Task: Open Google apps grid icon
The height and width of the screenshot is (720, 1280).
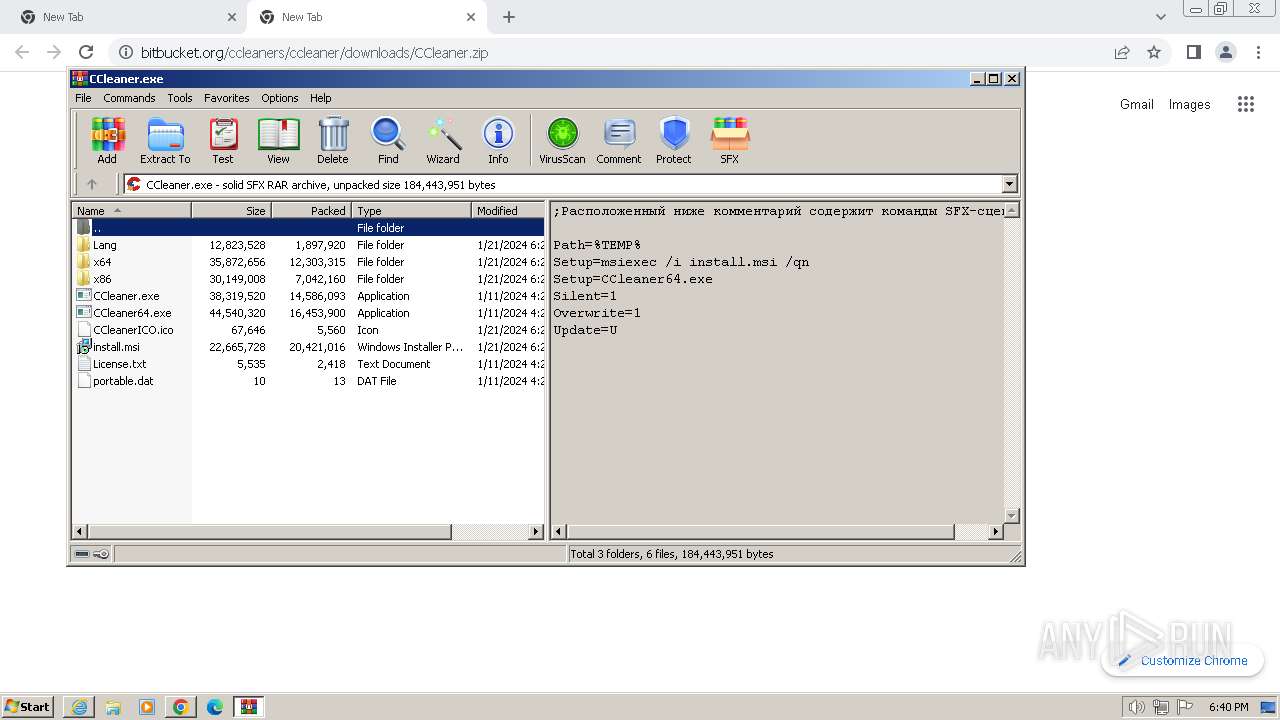Action: 1245,104
